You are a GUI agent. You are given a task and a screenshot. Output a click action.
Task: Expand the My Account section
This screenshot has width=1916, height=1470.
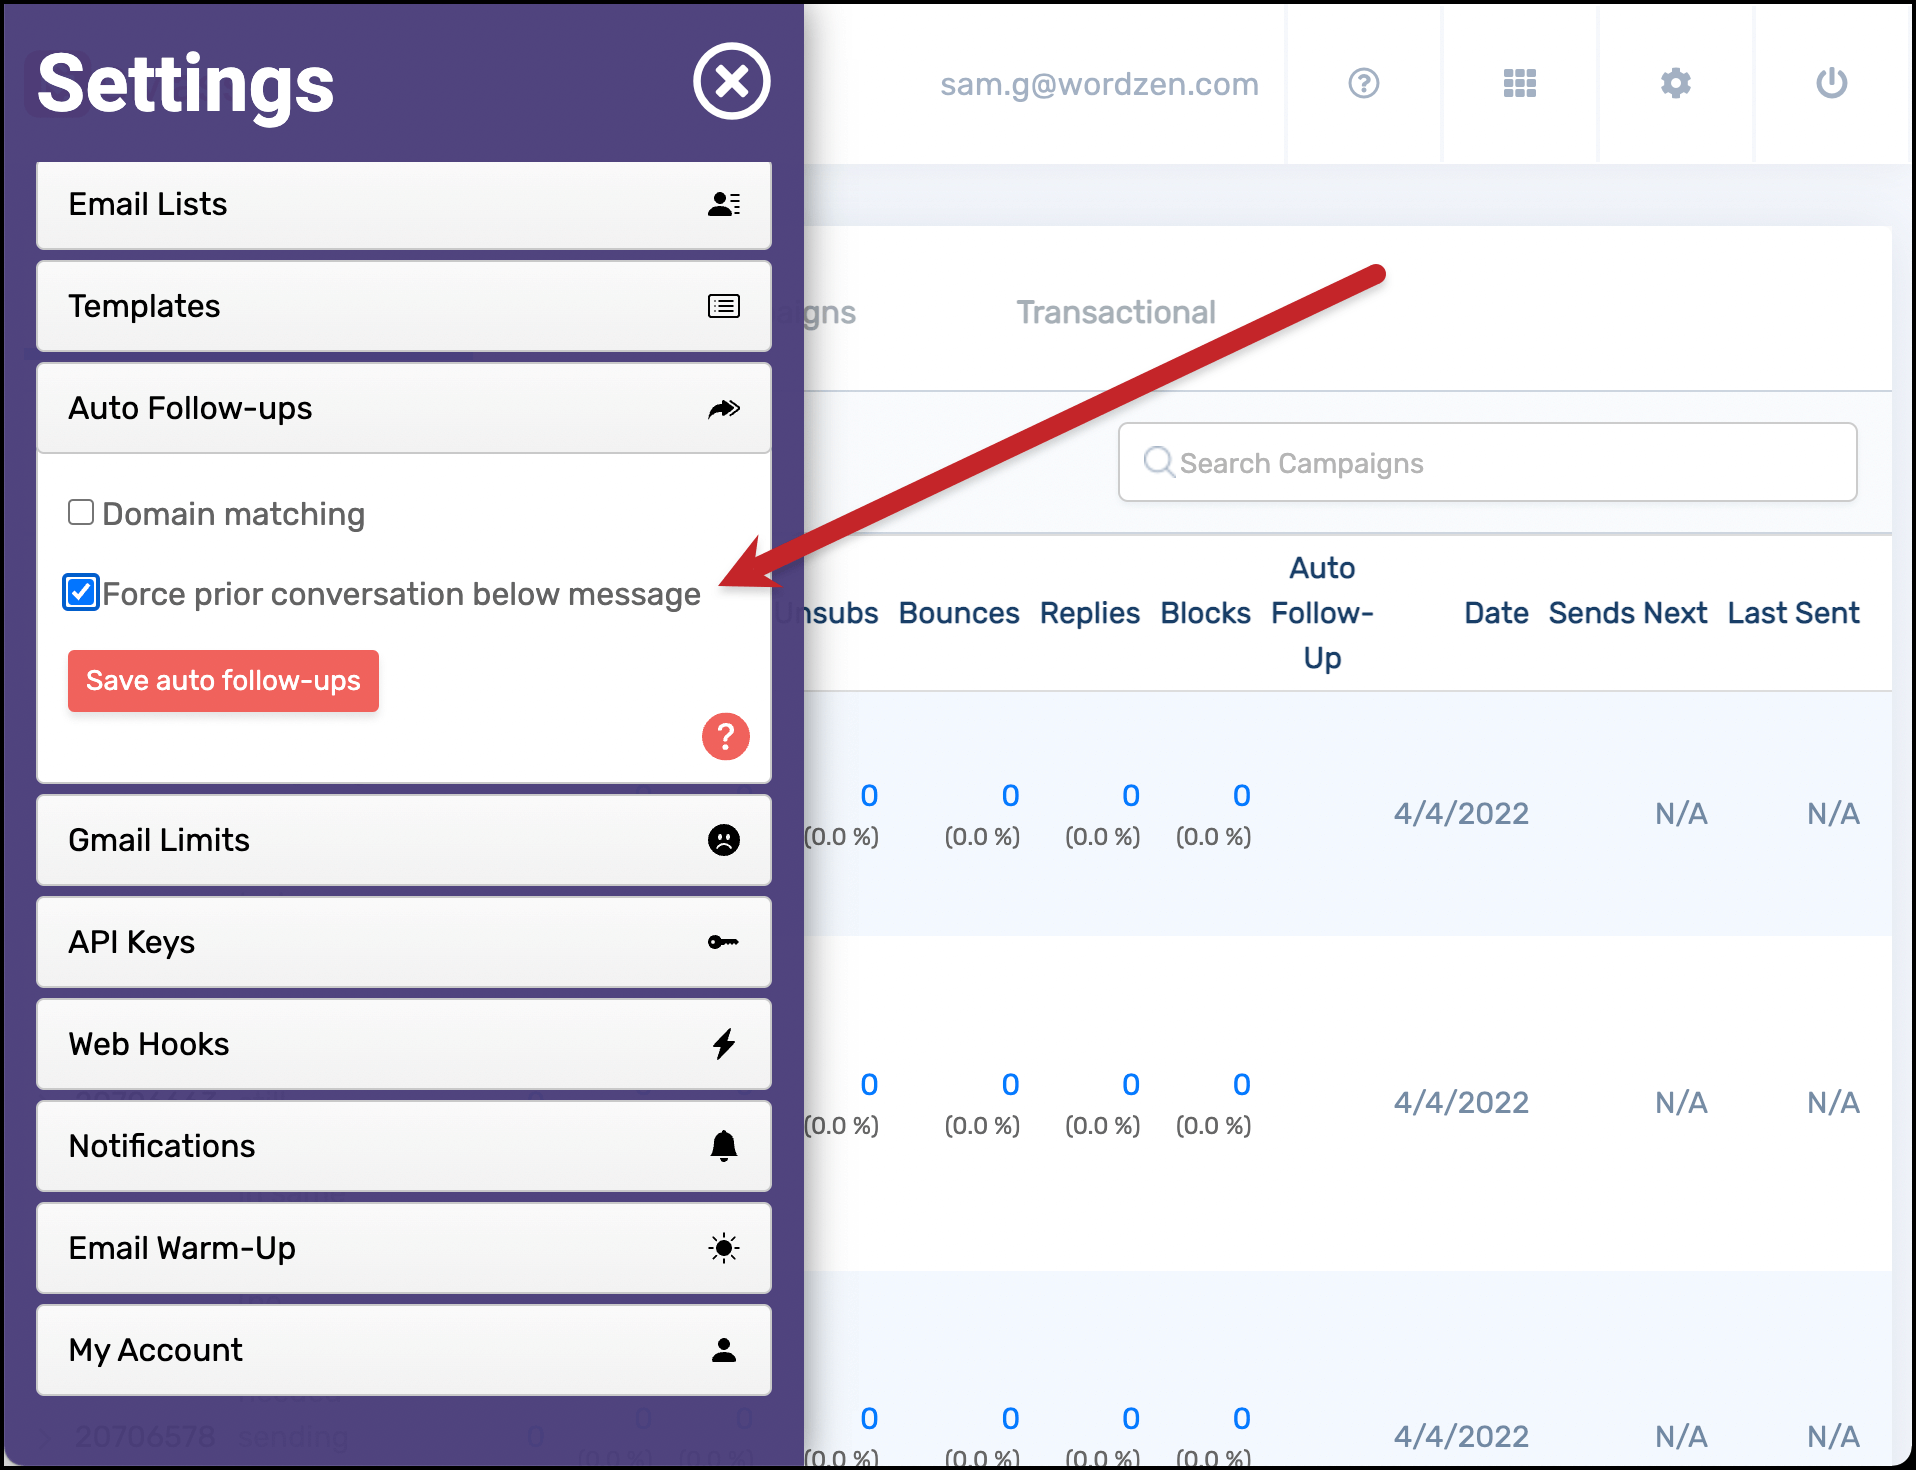pos(404,1350)
